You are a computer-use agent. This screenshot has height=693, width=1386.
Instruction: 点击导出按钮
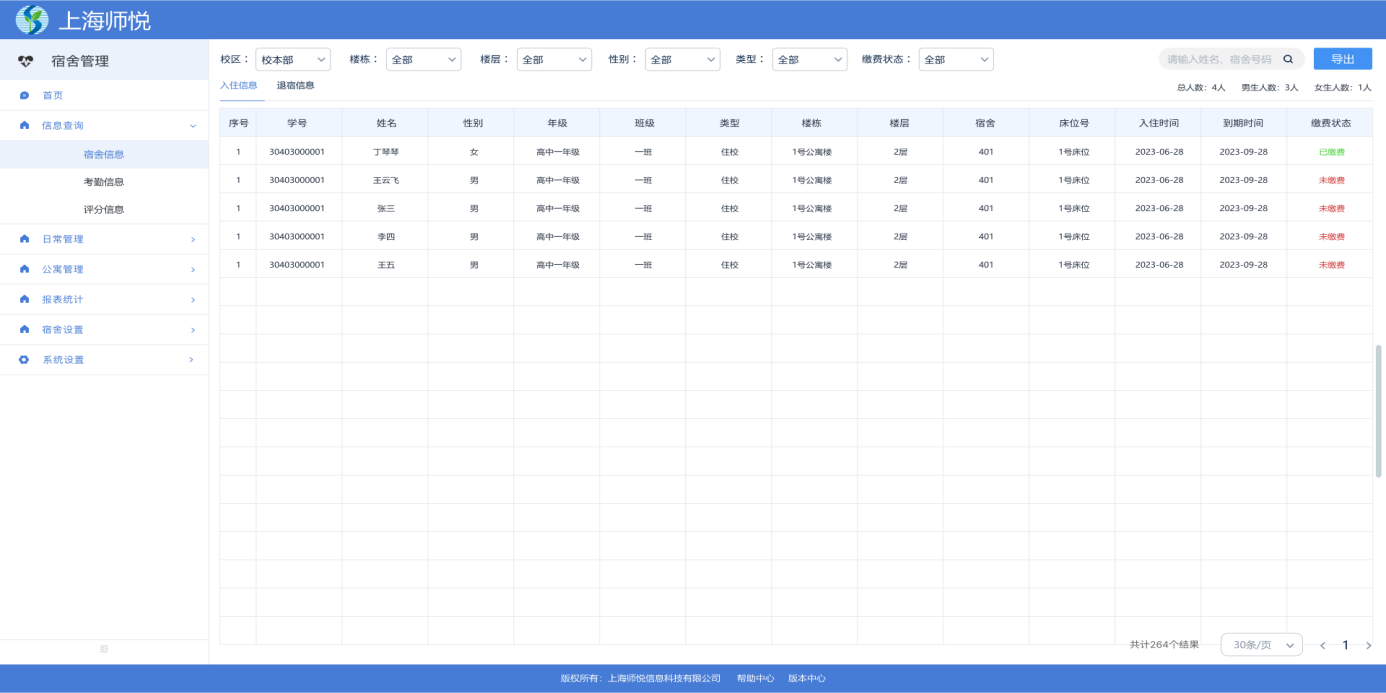pos(1340,58)
